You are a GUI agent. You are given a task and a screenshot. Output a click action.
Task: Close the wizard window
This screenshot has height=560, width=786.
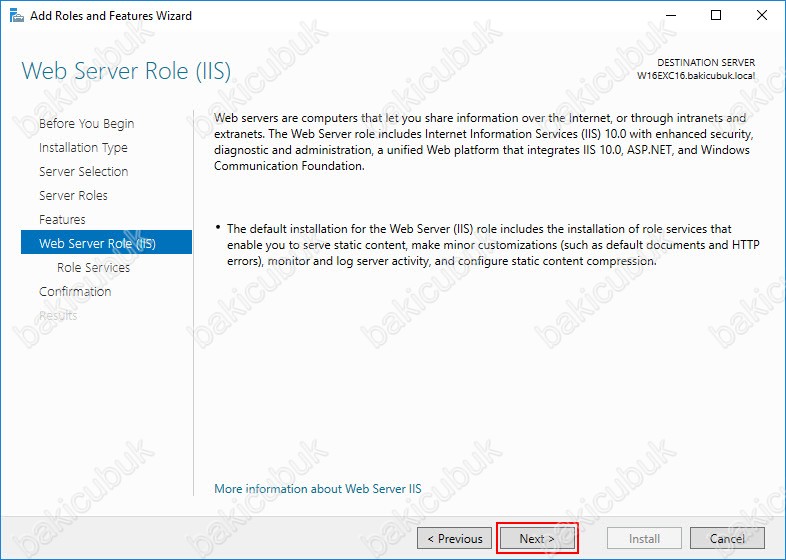[x=761, y=16]
